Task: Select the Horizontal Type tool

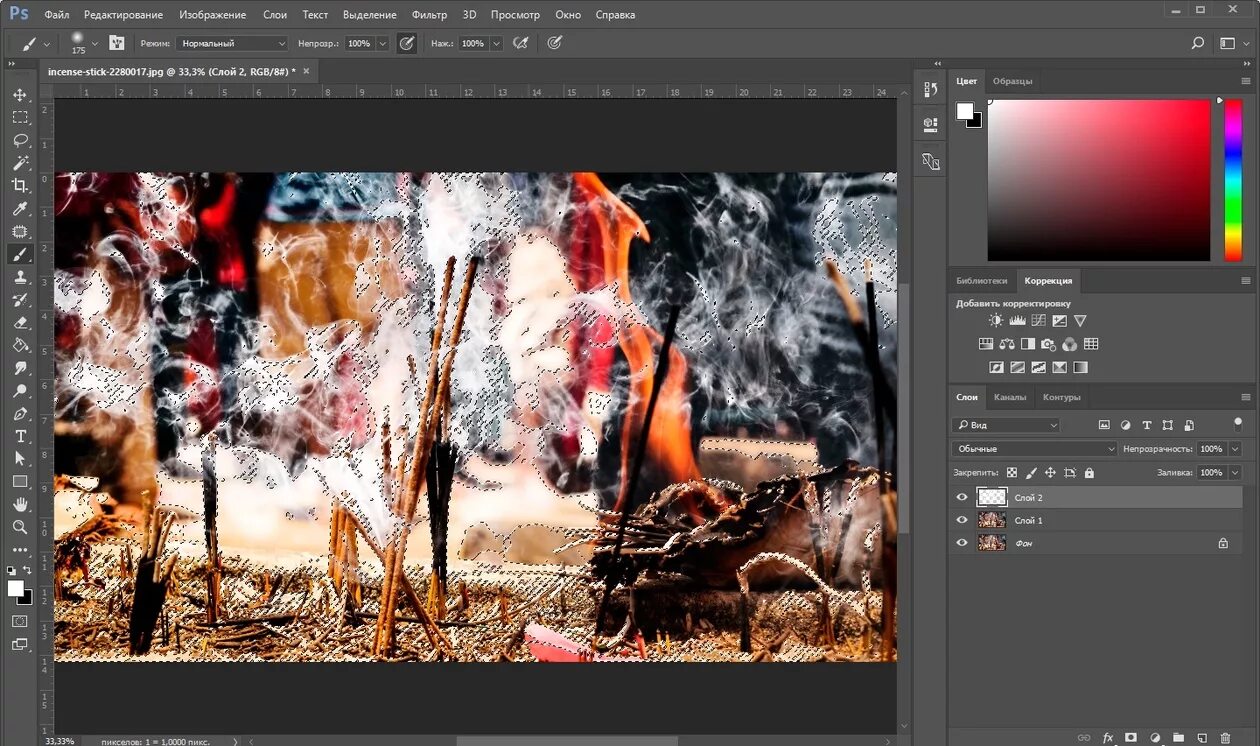Action: pos(20,436)
